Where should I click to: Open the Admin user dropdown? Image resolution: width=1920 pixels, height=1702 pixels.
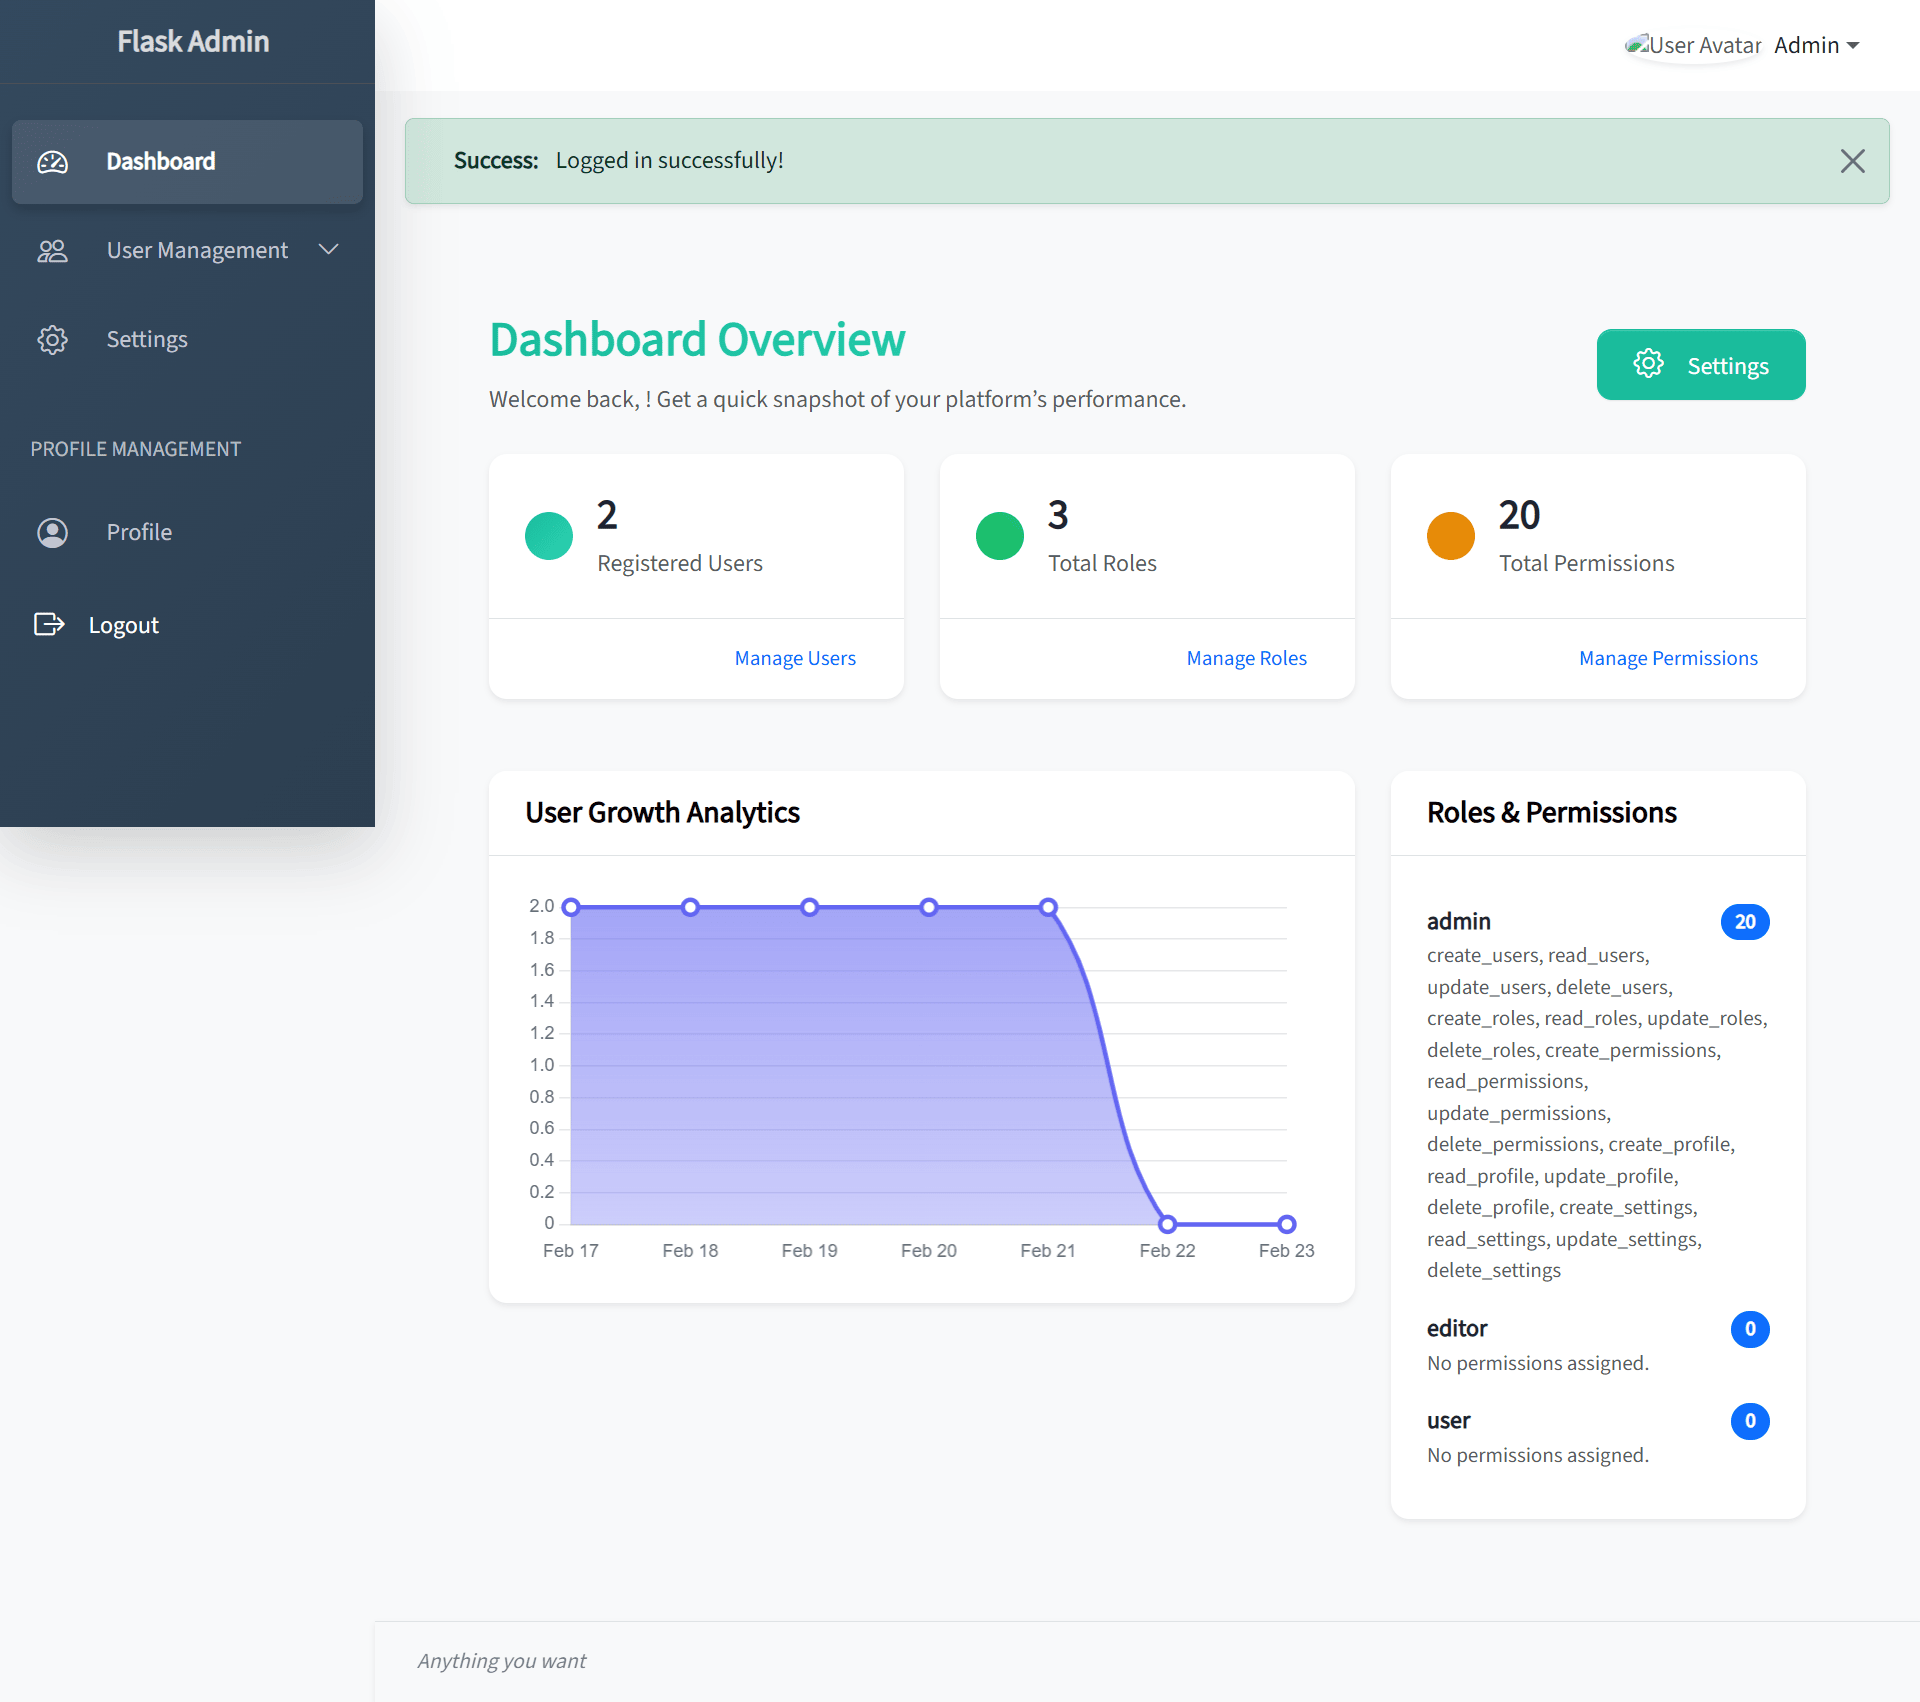tap(1816, 45)
